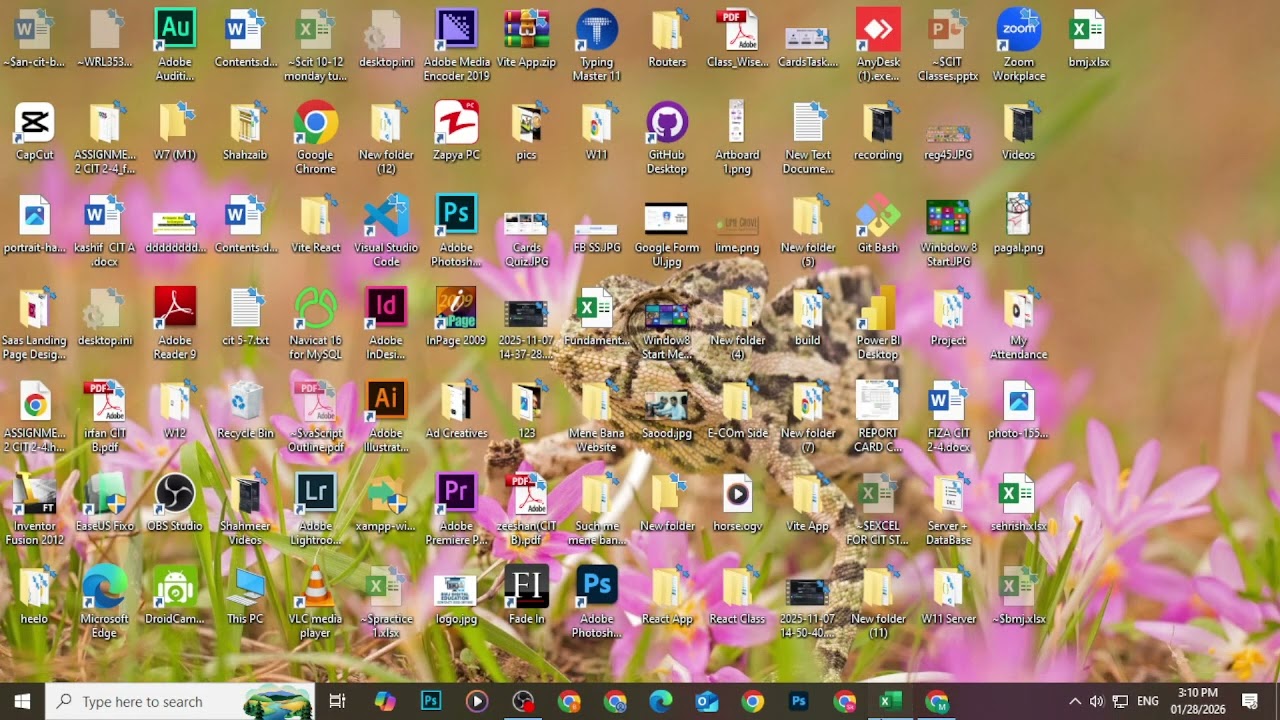Select the Adobe Illustrator icon
Image resolution: width=1280 pixels, height=720 pixels.
386,416
